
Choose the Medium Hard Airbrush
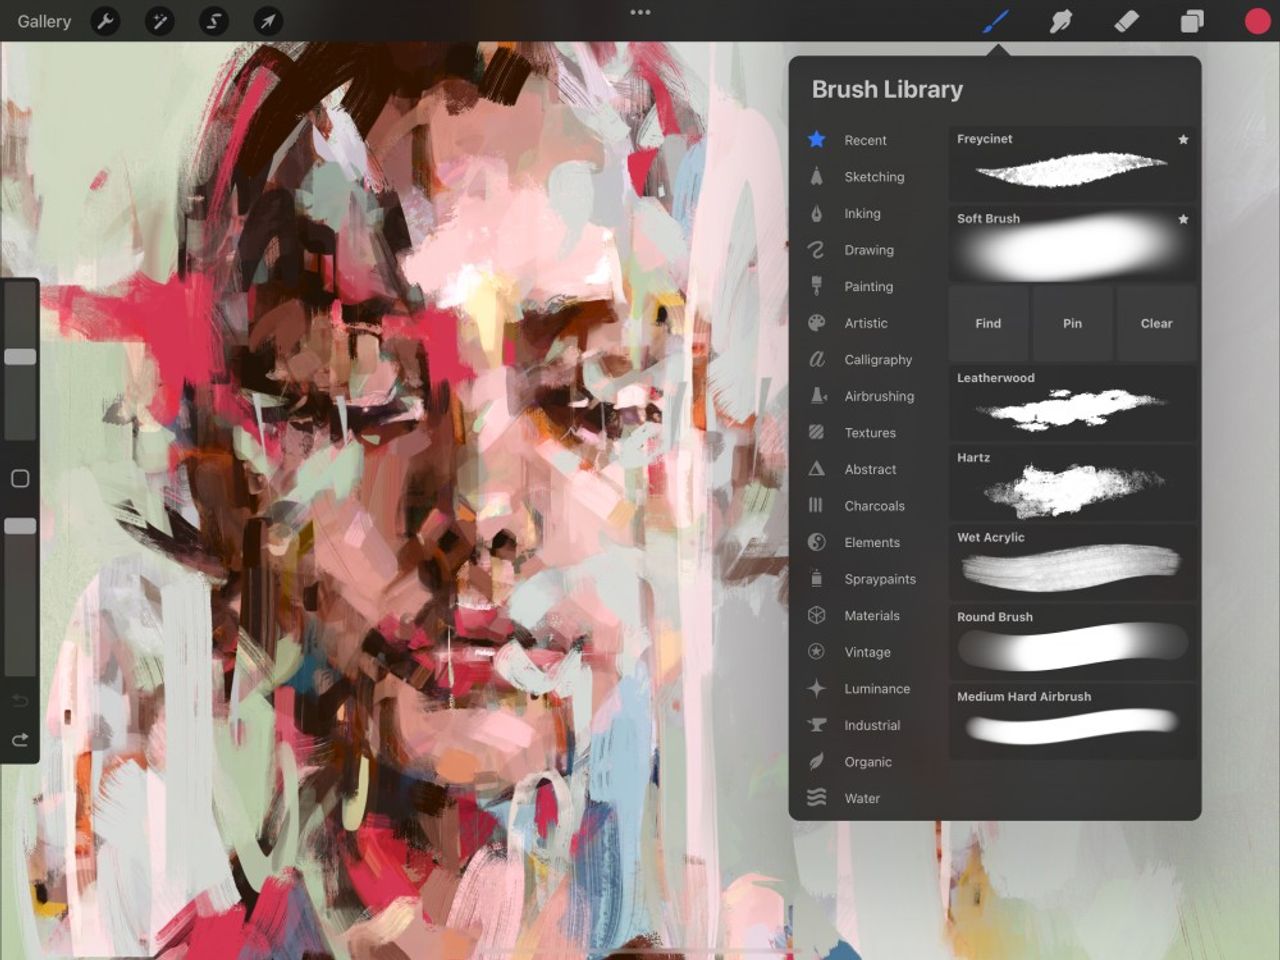point(1072,722)
